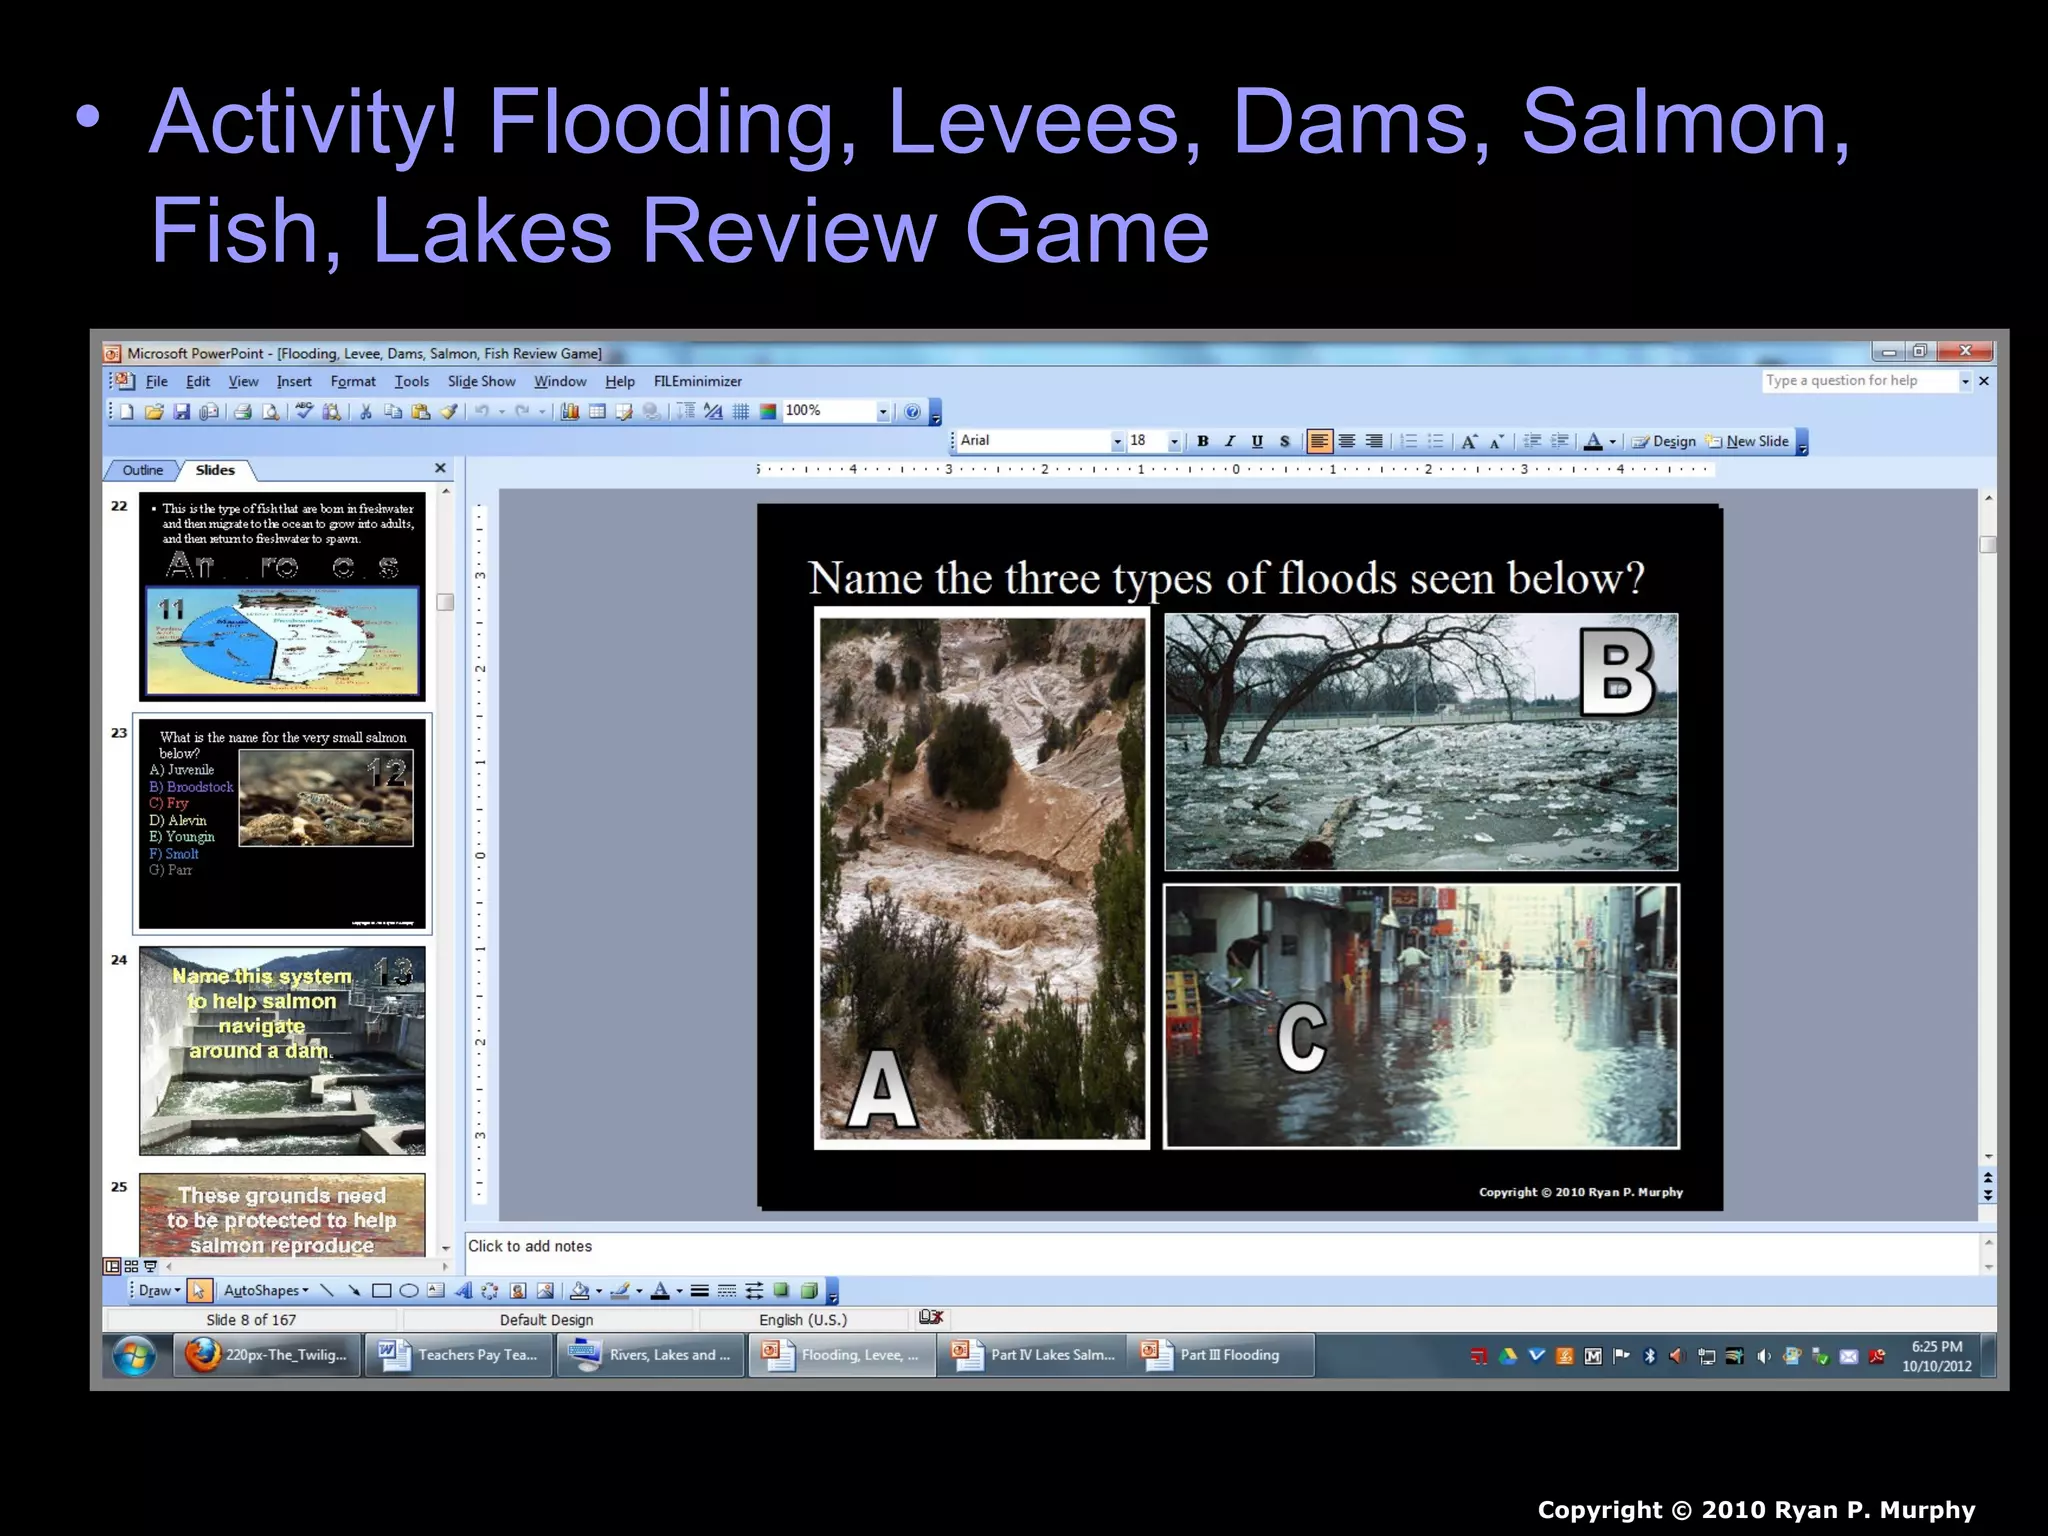2048x1536 pixels.
Task: Toggle Italic text formatting
Action: 1230,441
